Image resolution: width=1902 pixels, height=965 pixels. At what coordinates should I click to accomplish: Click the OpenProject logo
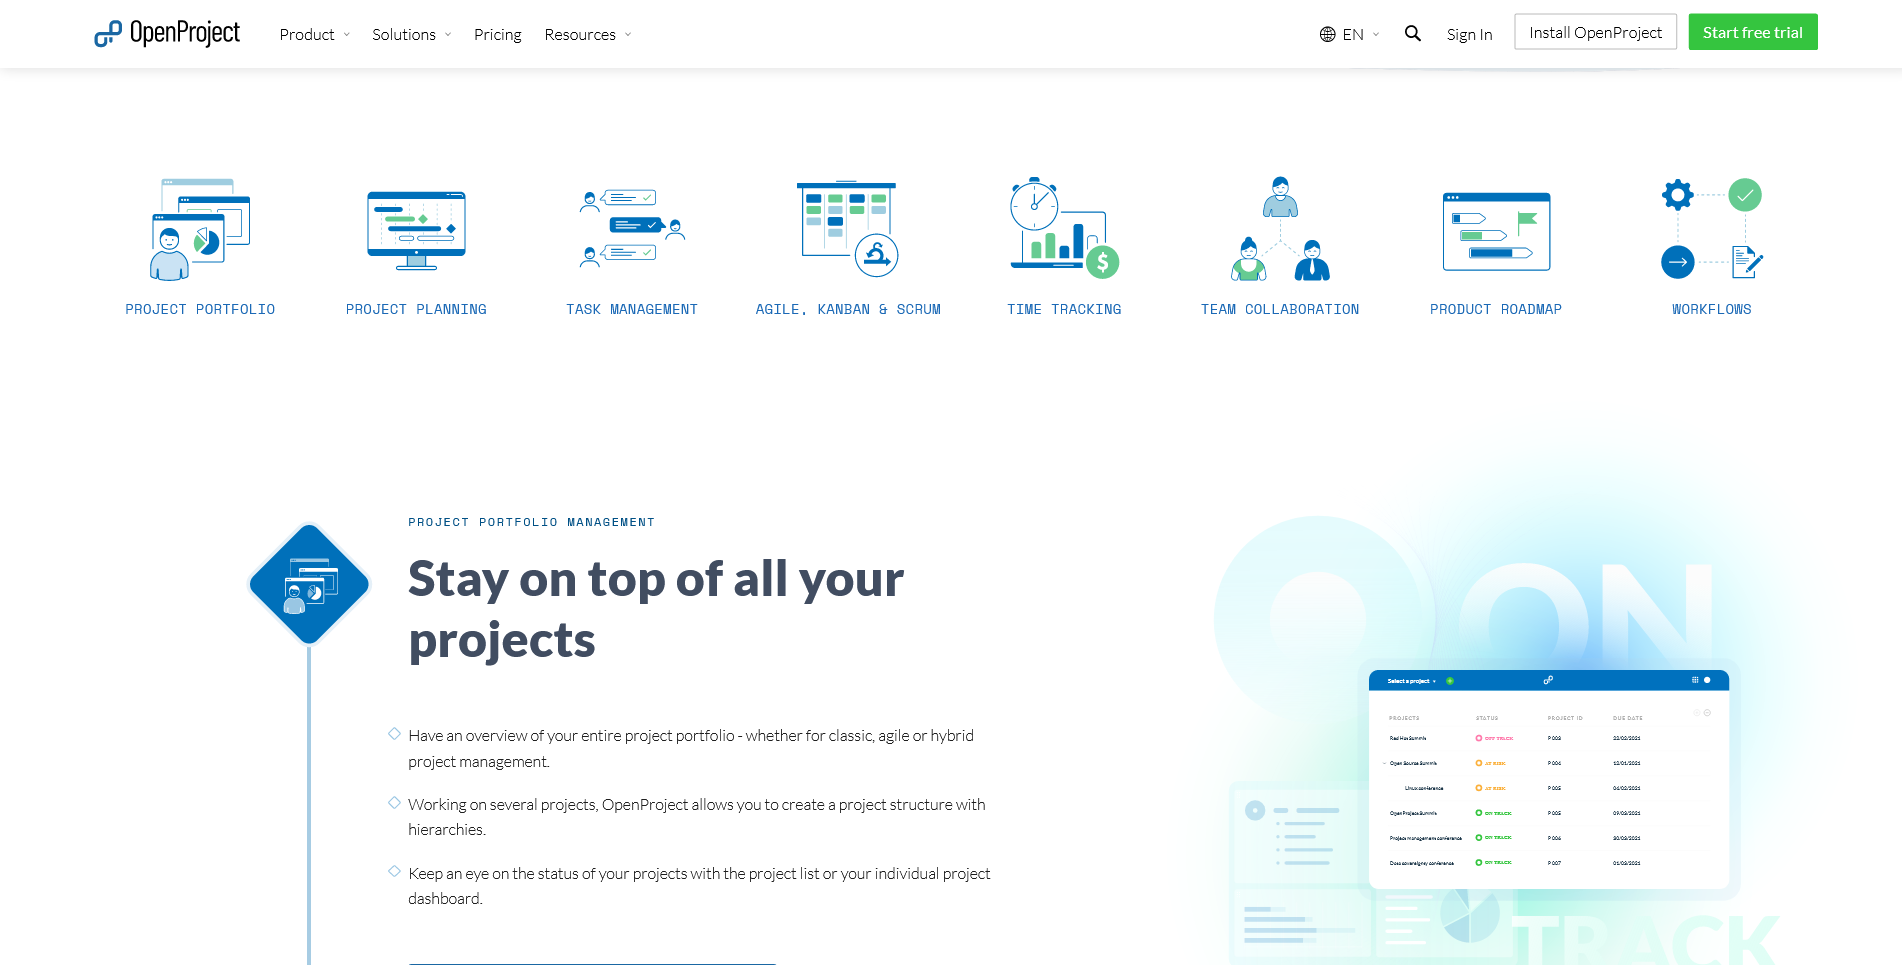(x=167, y=34)
